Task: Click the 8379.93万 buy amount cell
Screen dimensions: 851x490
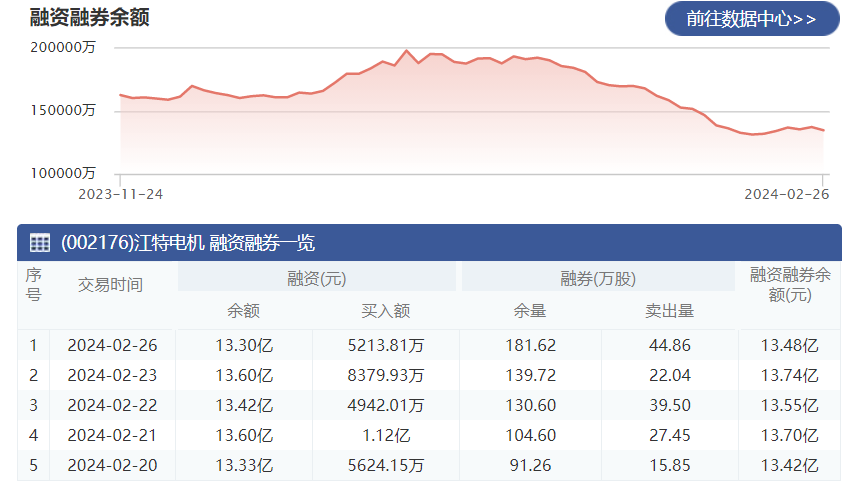Action: click(385, 376)
